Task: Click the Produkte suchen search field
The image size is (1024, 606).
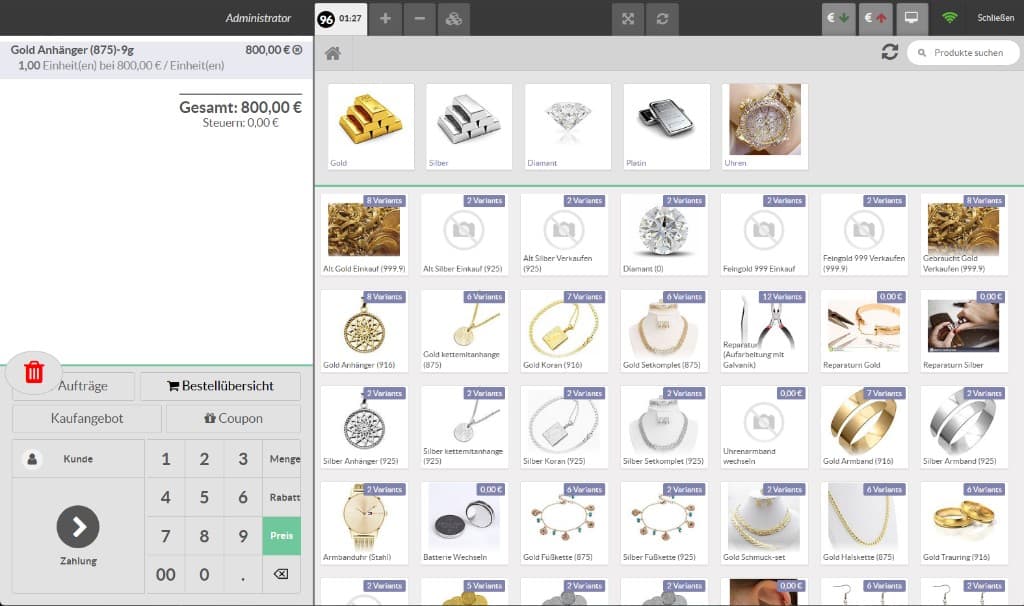Action: pyautogui.click(x=963, y=52)
